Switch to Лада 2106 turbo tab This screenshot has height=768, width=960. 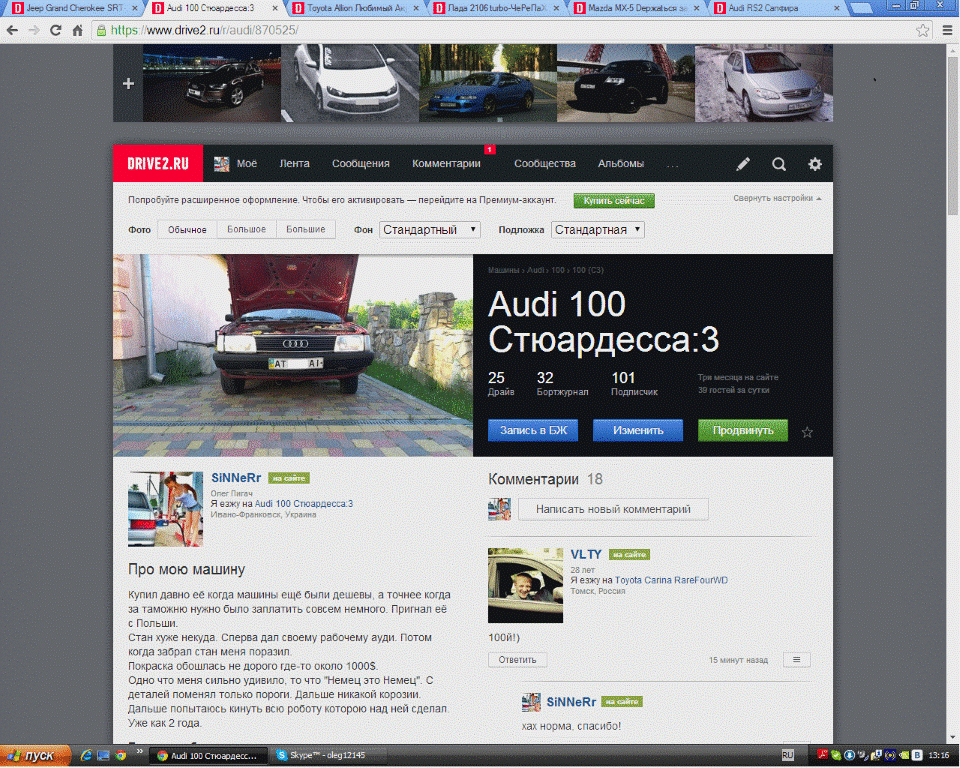(x=497, y=8)
